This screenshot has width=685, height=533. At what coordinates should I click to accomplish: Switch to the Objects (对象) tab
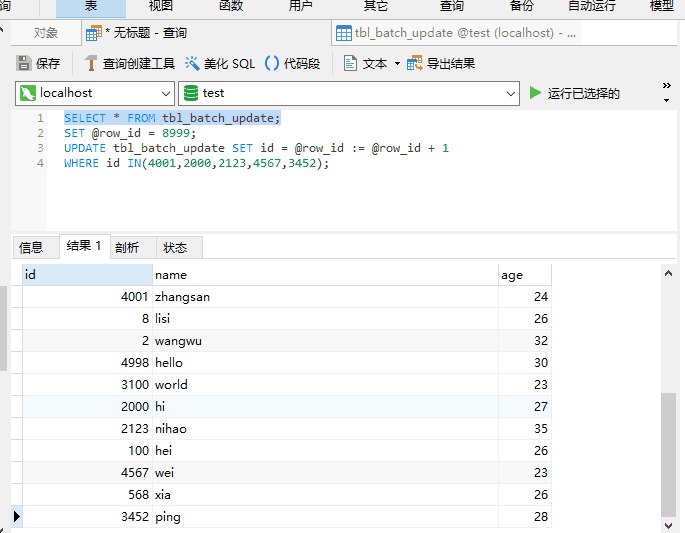(46, 33)
